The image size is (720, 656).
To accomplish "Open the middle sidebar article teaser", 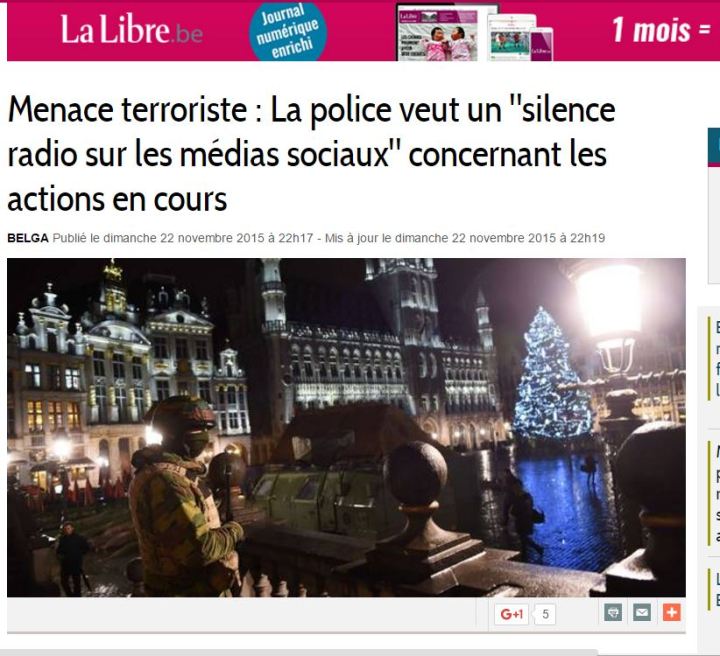I will click(x=715, y=495).
